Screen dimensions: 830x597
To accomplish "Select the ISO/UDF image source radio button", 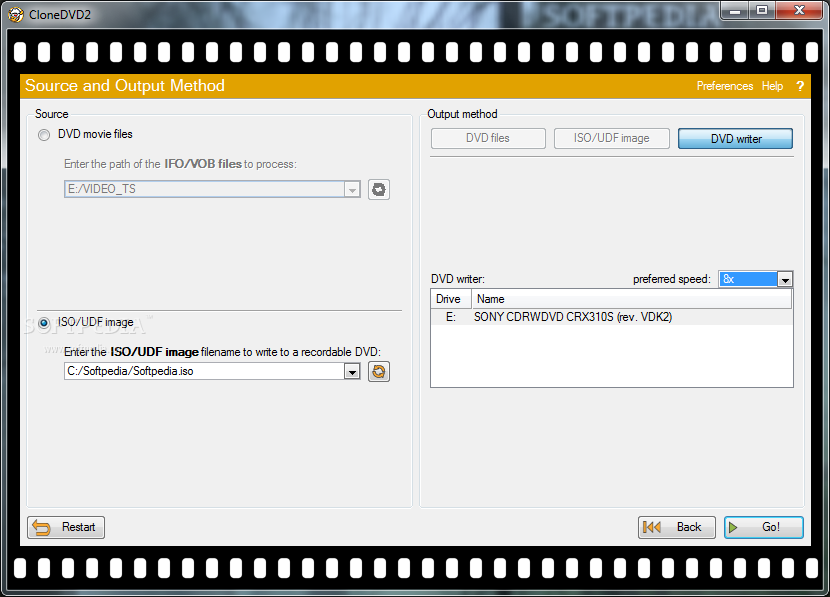I will click(x=44, y=323).
